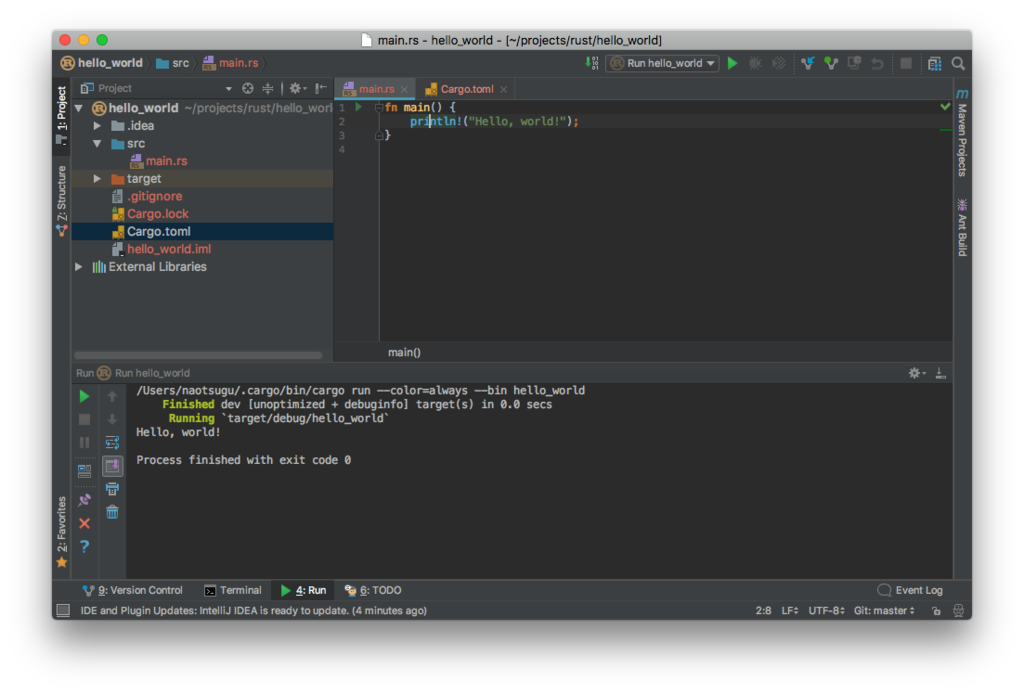The width and height of the screenshot is (1024, 694).
Task: Click src breadcrumb in navigation bar
Action: pos(172,63)
